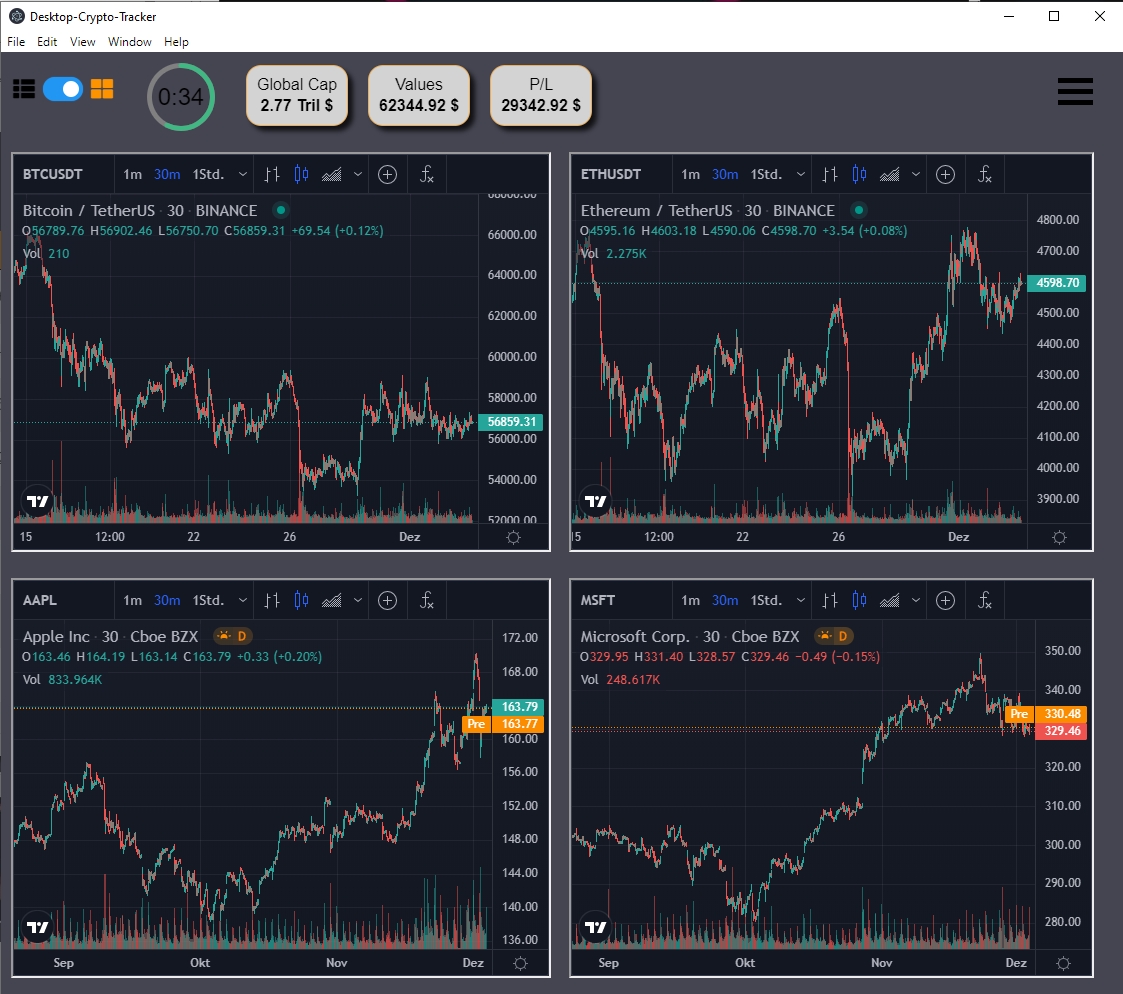
Task: Choose candles chart style on AAPL chart
Action: 302,600
